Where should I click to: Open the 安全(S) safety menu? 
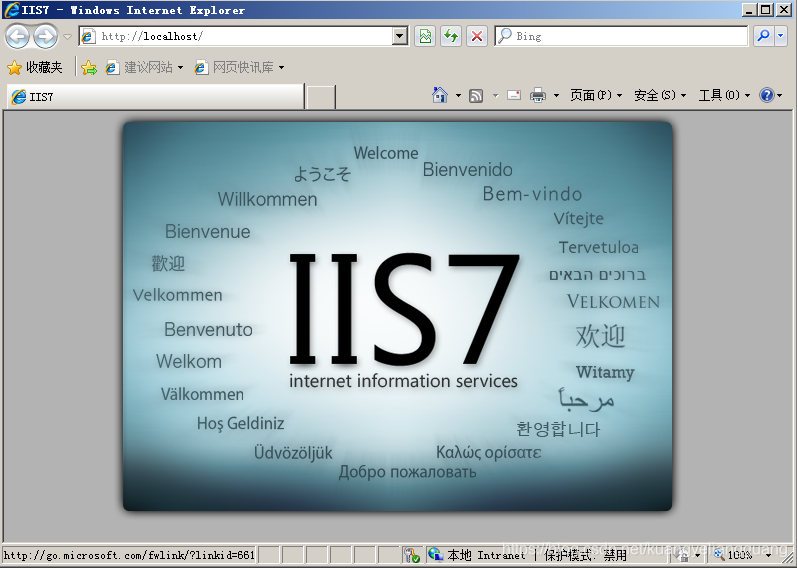(x=660, y=95)
